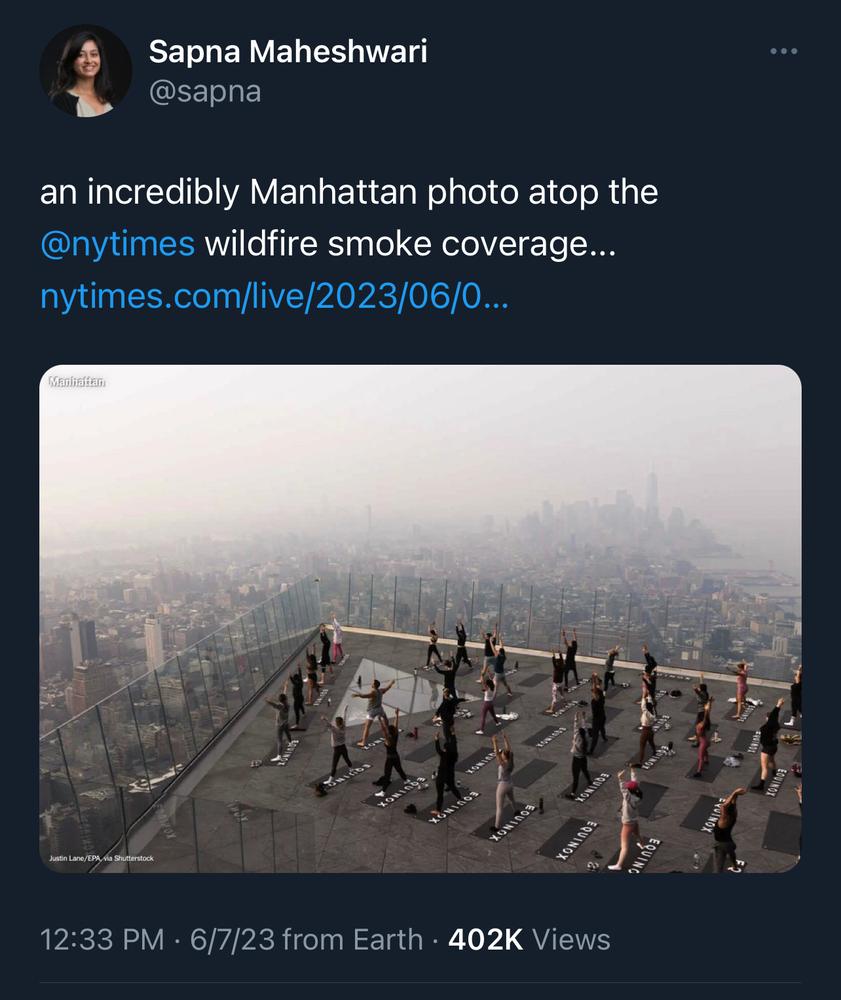Open the three-dot more options menu
Image resolution: width=841 pixels, height=1000 pixels.
(x=784, y=51)
